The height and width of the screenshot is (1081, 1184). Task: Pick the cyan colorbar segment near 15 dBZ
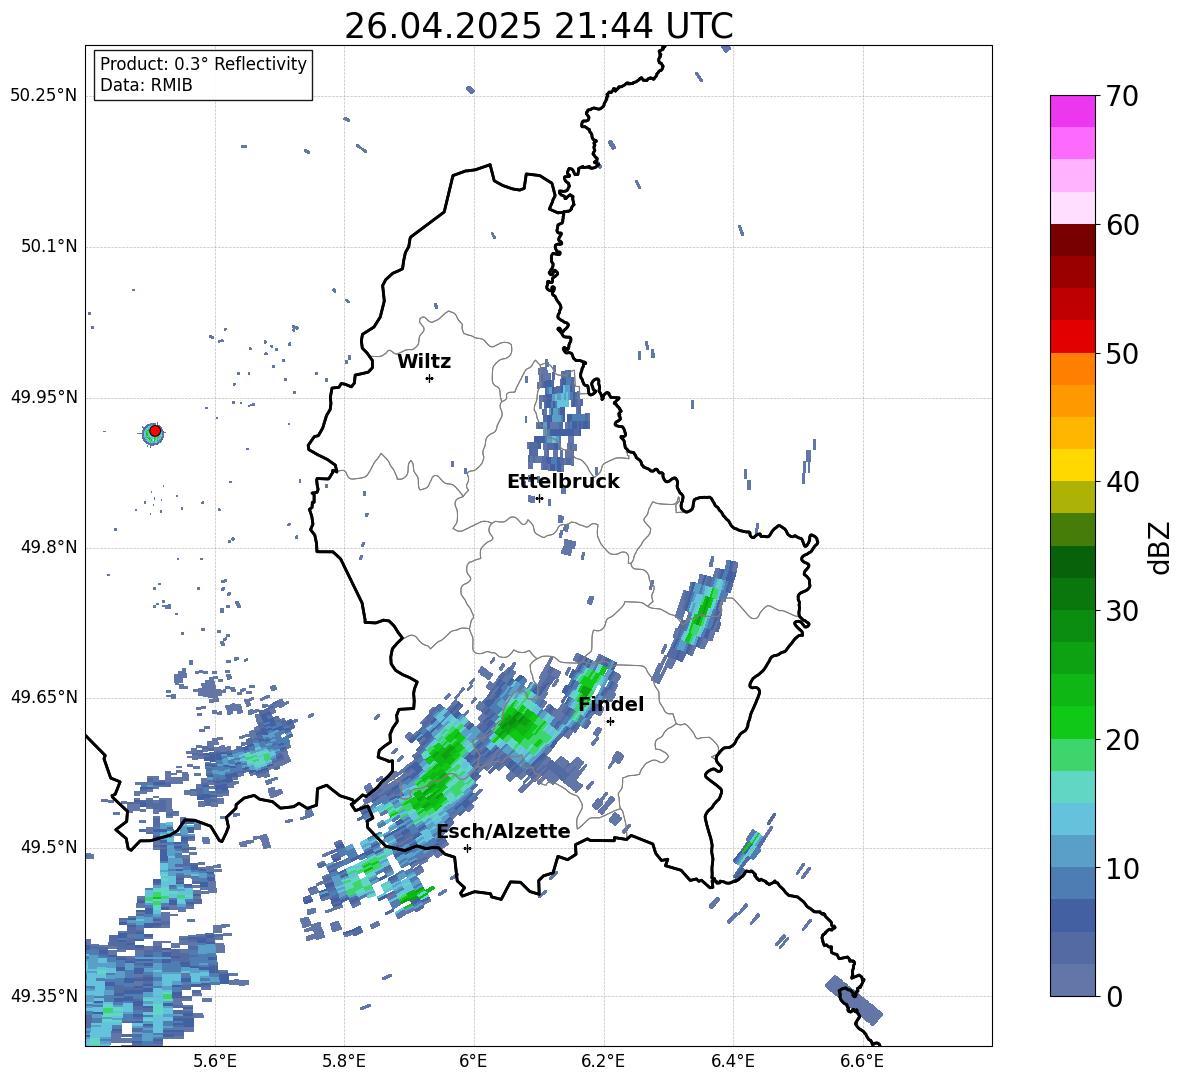click(x=1072, y=787)
